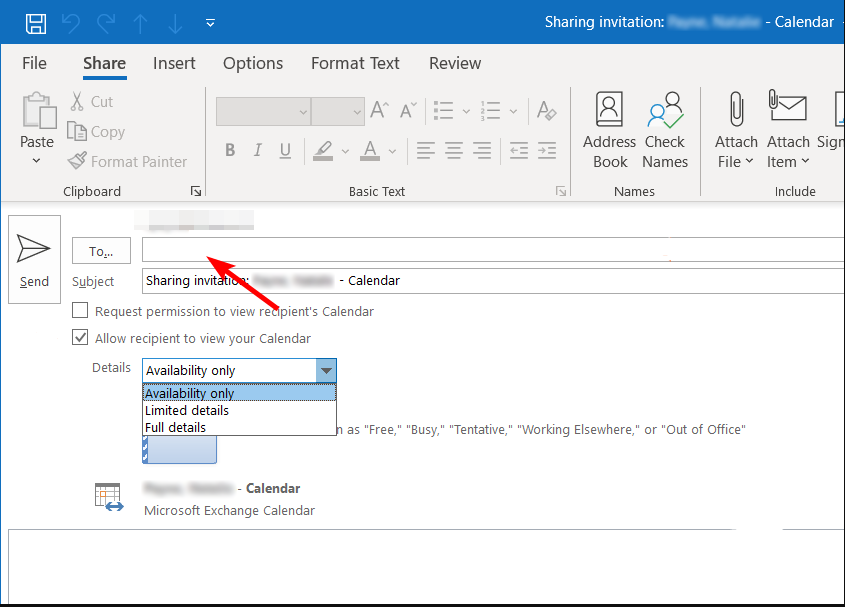
Task: Open the font size combo box
Action: pos(338,112)
